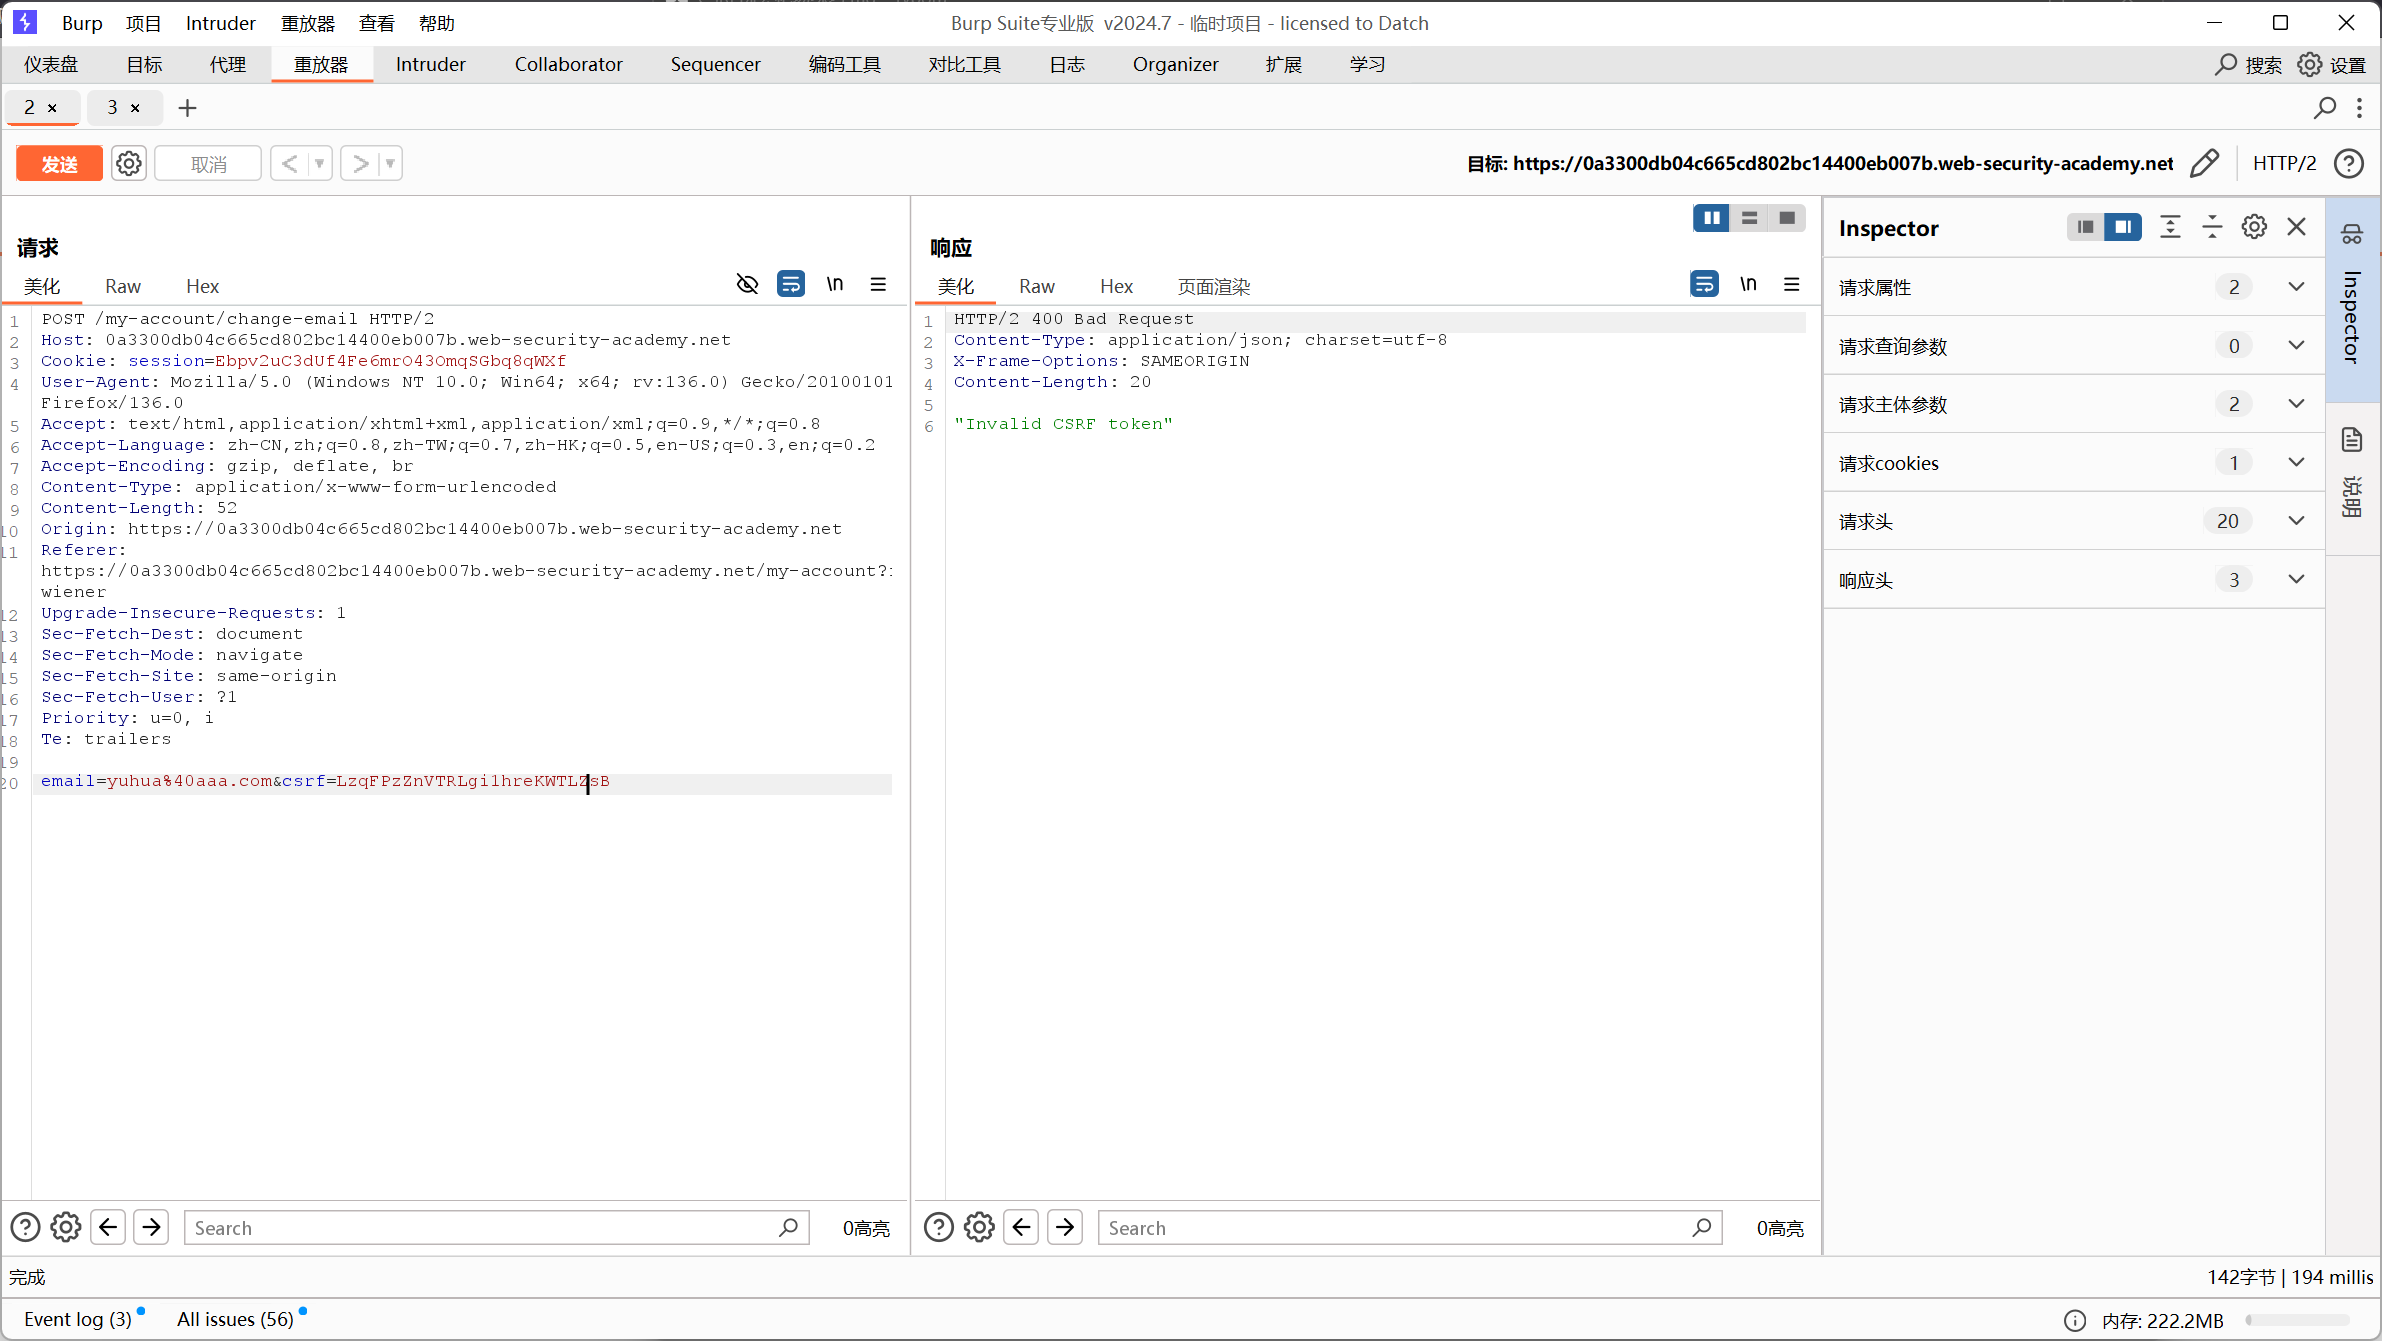Image resolution: width=2382 pixels, height=1341 pixels.
Task: Open Repeater send settings gear icon
Action: point(129,163)
